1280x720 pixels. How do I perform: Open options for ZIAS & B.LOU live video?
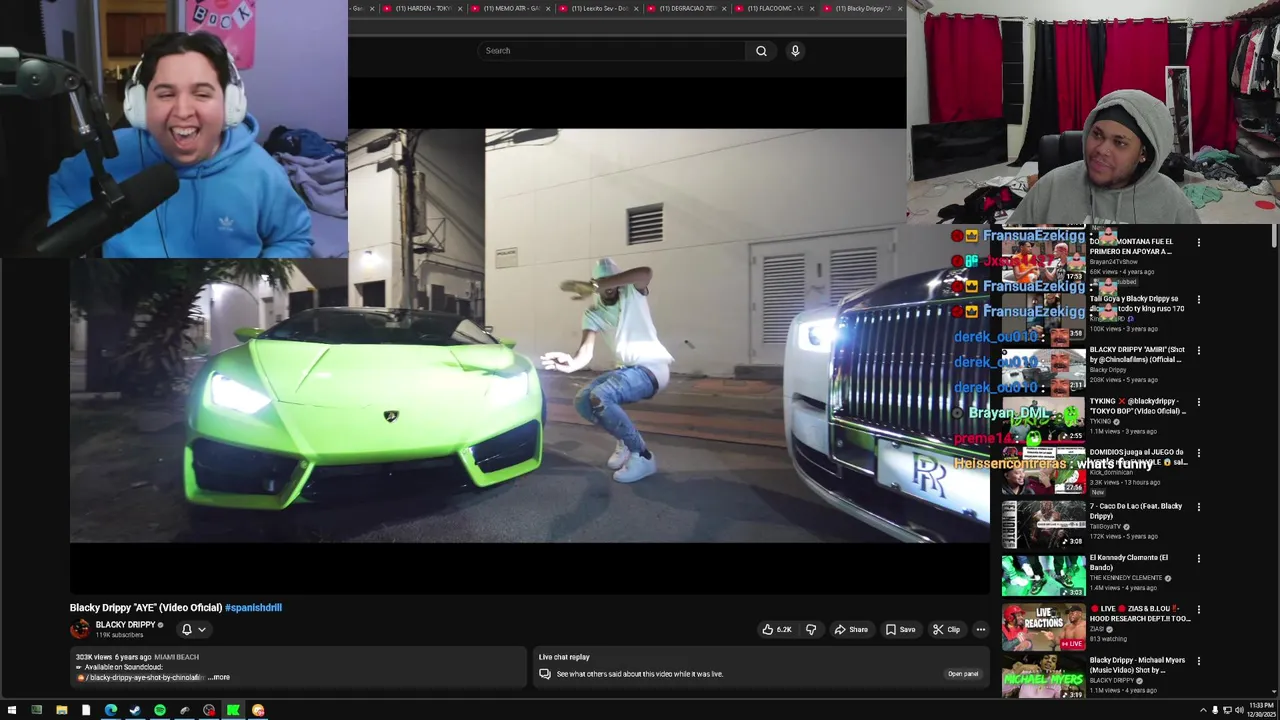coord(1199,609)
